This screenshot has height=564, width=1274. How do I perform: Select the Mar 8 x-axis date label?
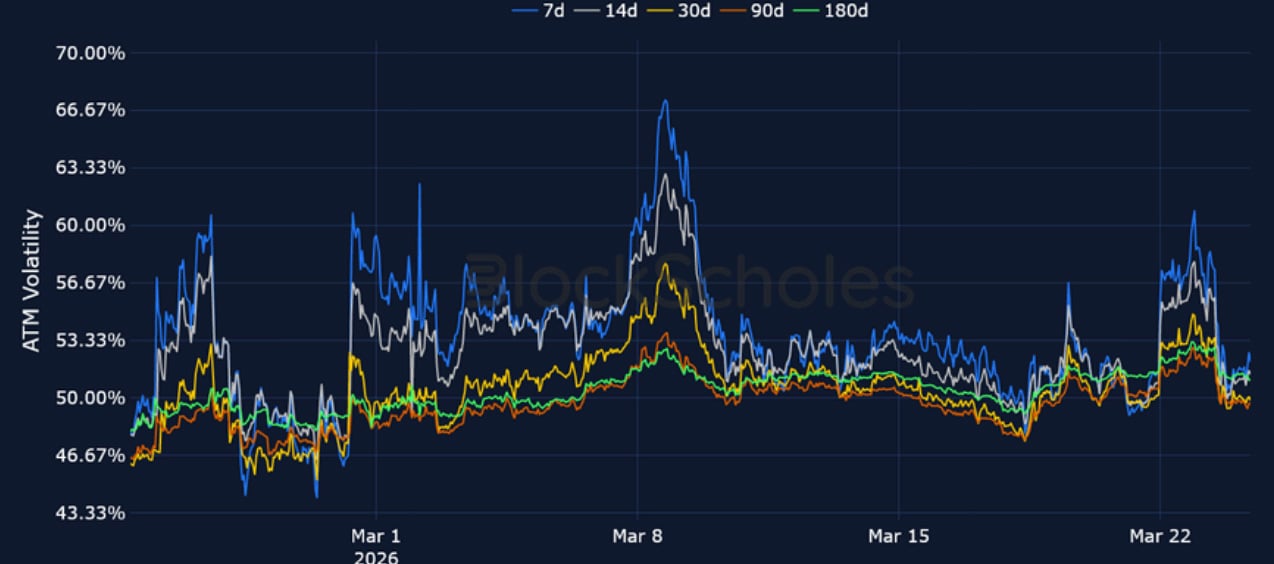point(637,537)
